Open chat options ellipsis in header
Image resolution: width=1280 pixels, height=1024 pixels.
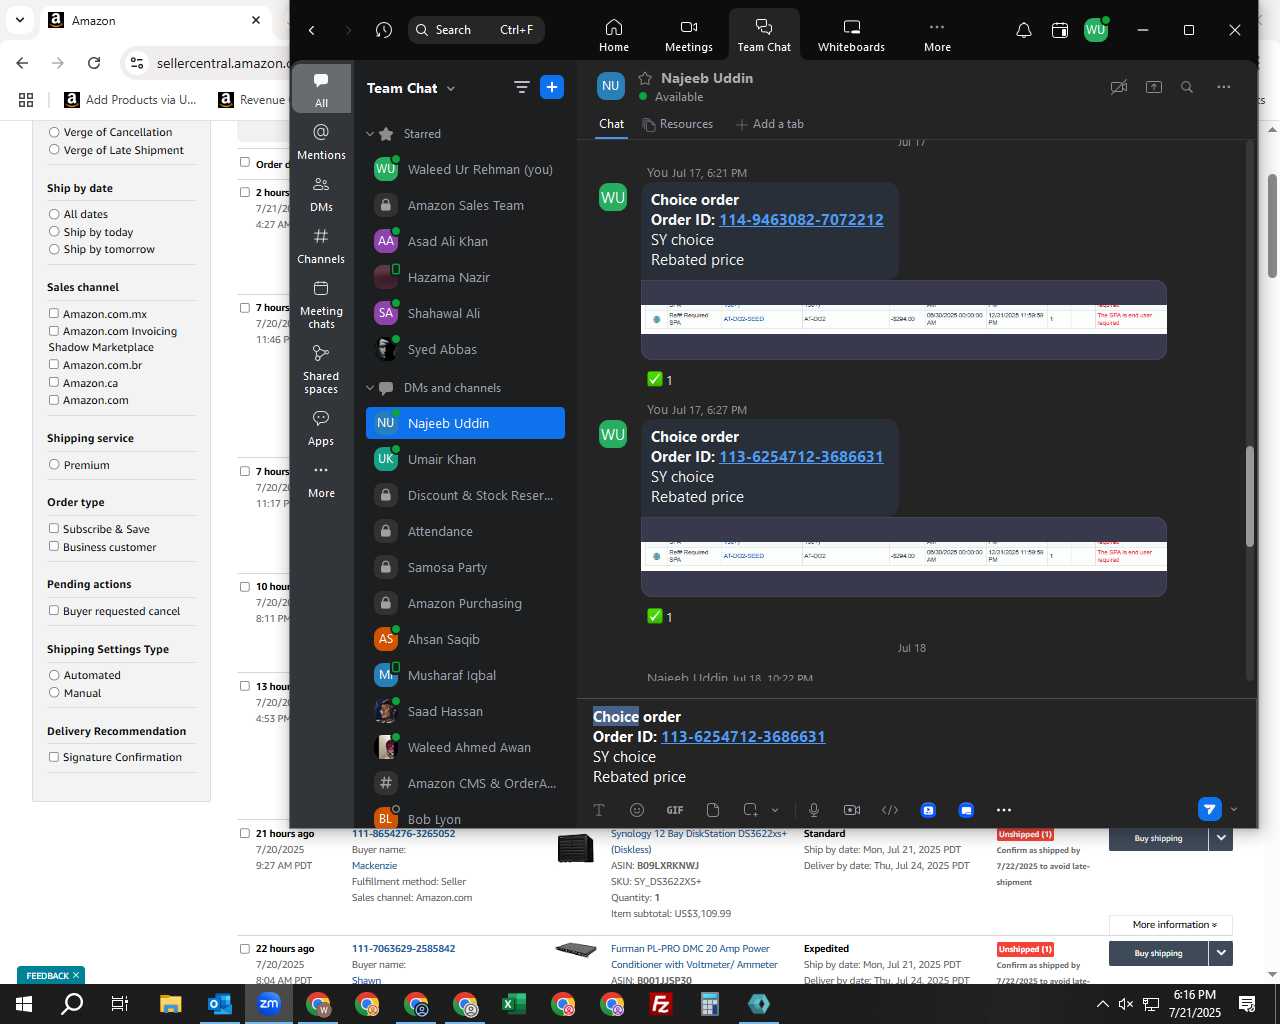click(x=1223, y=87)
